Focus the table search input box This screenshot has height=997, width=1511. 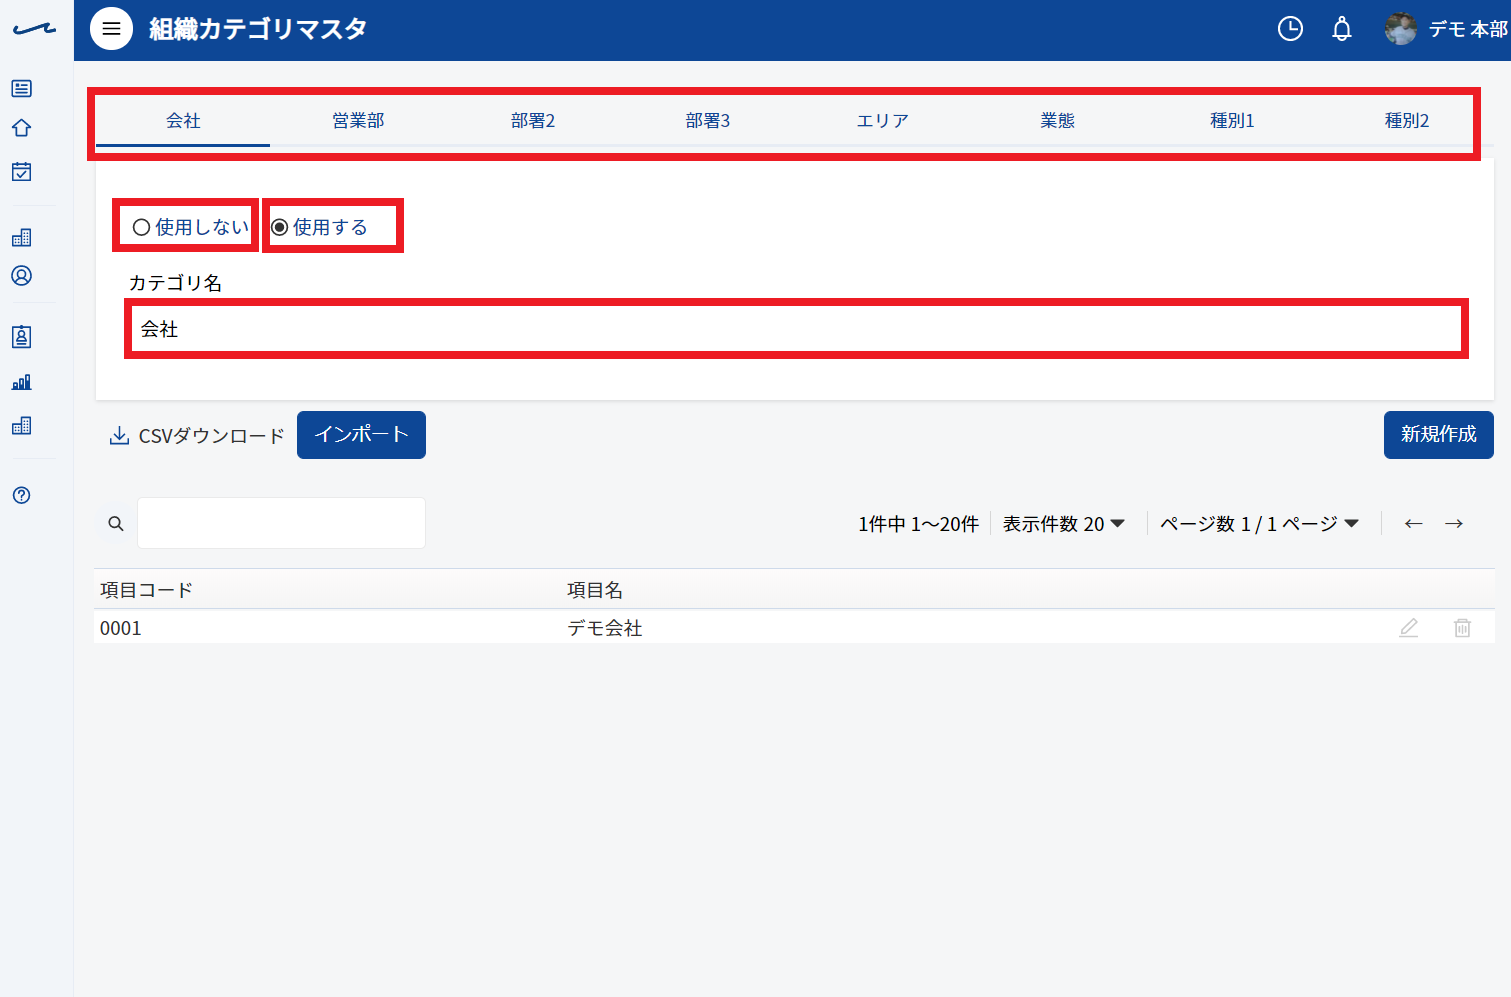pos(281,523)
